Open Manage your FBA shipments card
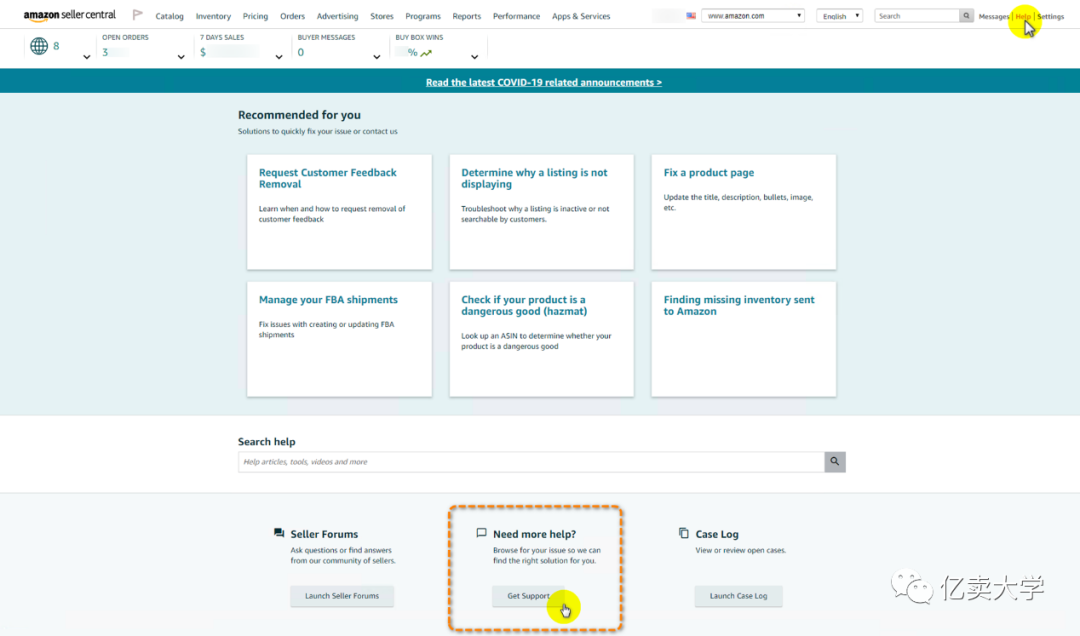1080x636 pixels. tap(340, 339)
